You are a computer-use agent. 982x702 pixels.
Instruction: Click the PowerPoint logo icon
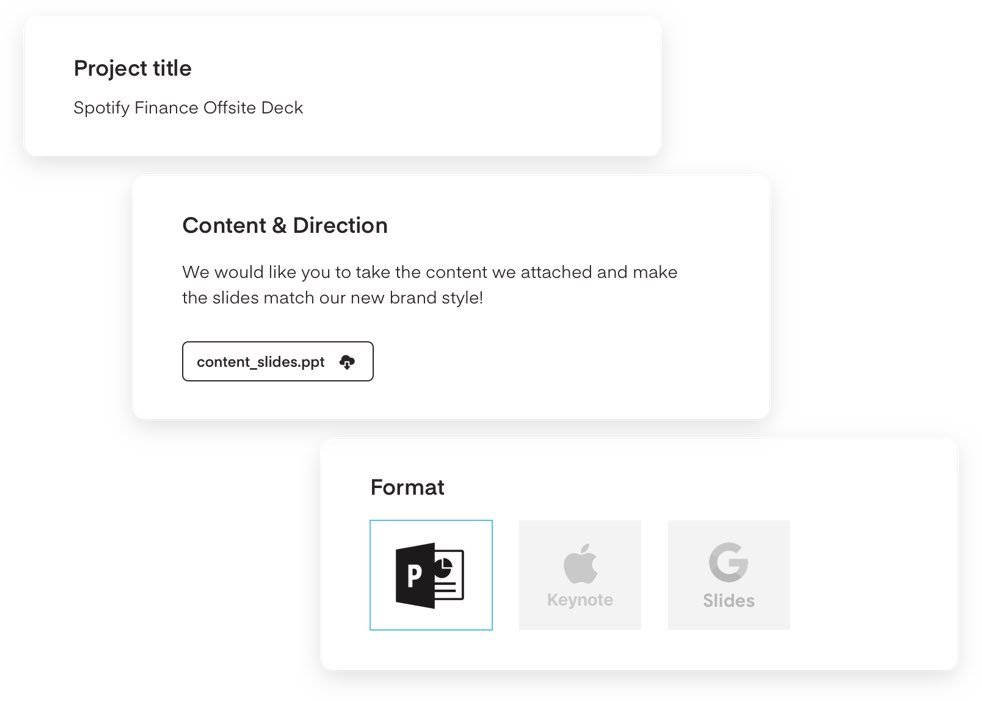(430, 576)
